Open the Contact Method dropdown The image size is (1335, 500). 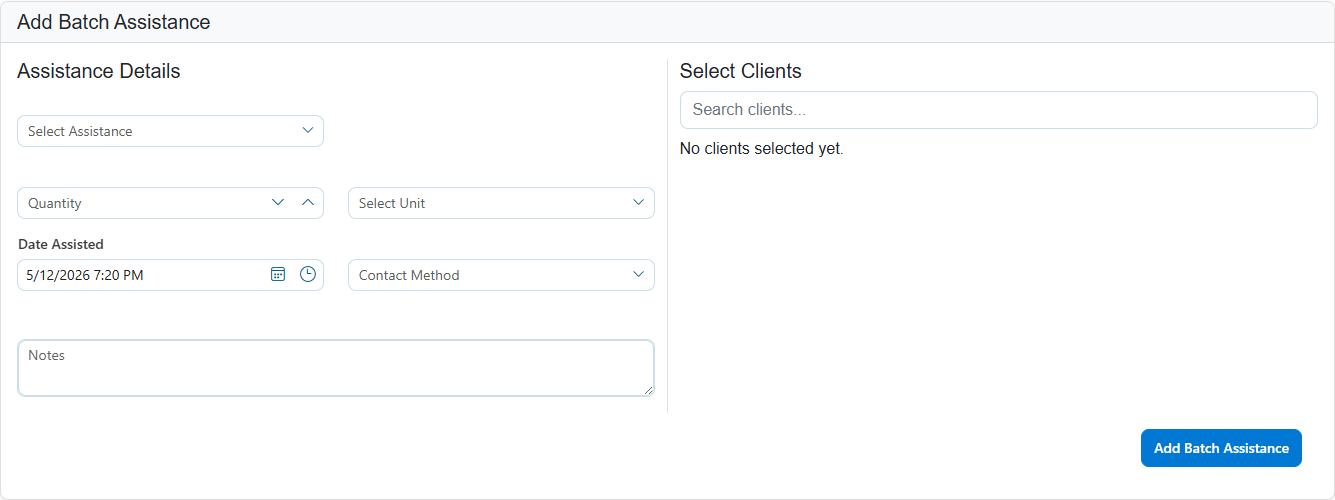tap(501, 275)
